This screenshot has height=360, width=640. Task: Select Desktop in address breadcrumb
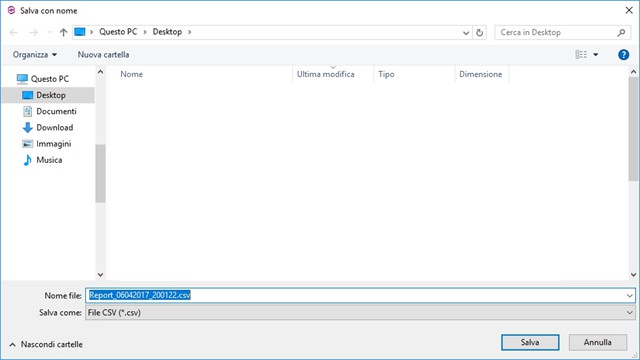(167, 32)
